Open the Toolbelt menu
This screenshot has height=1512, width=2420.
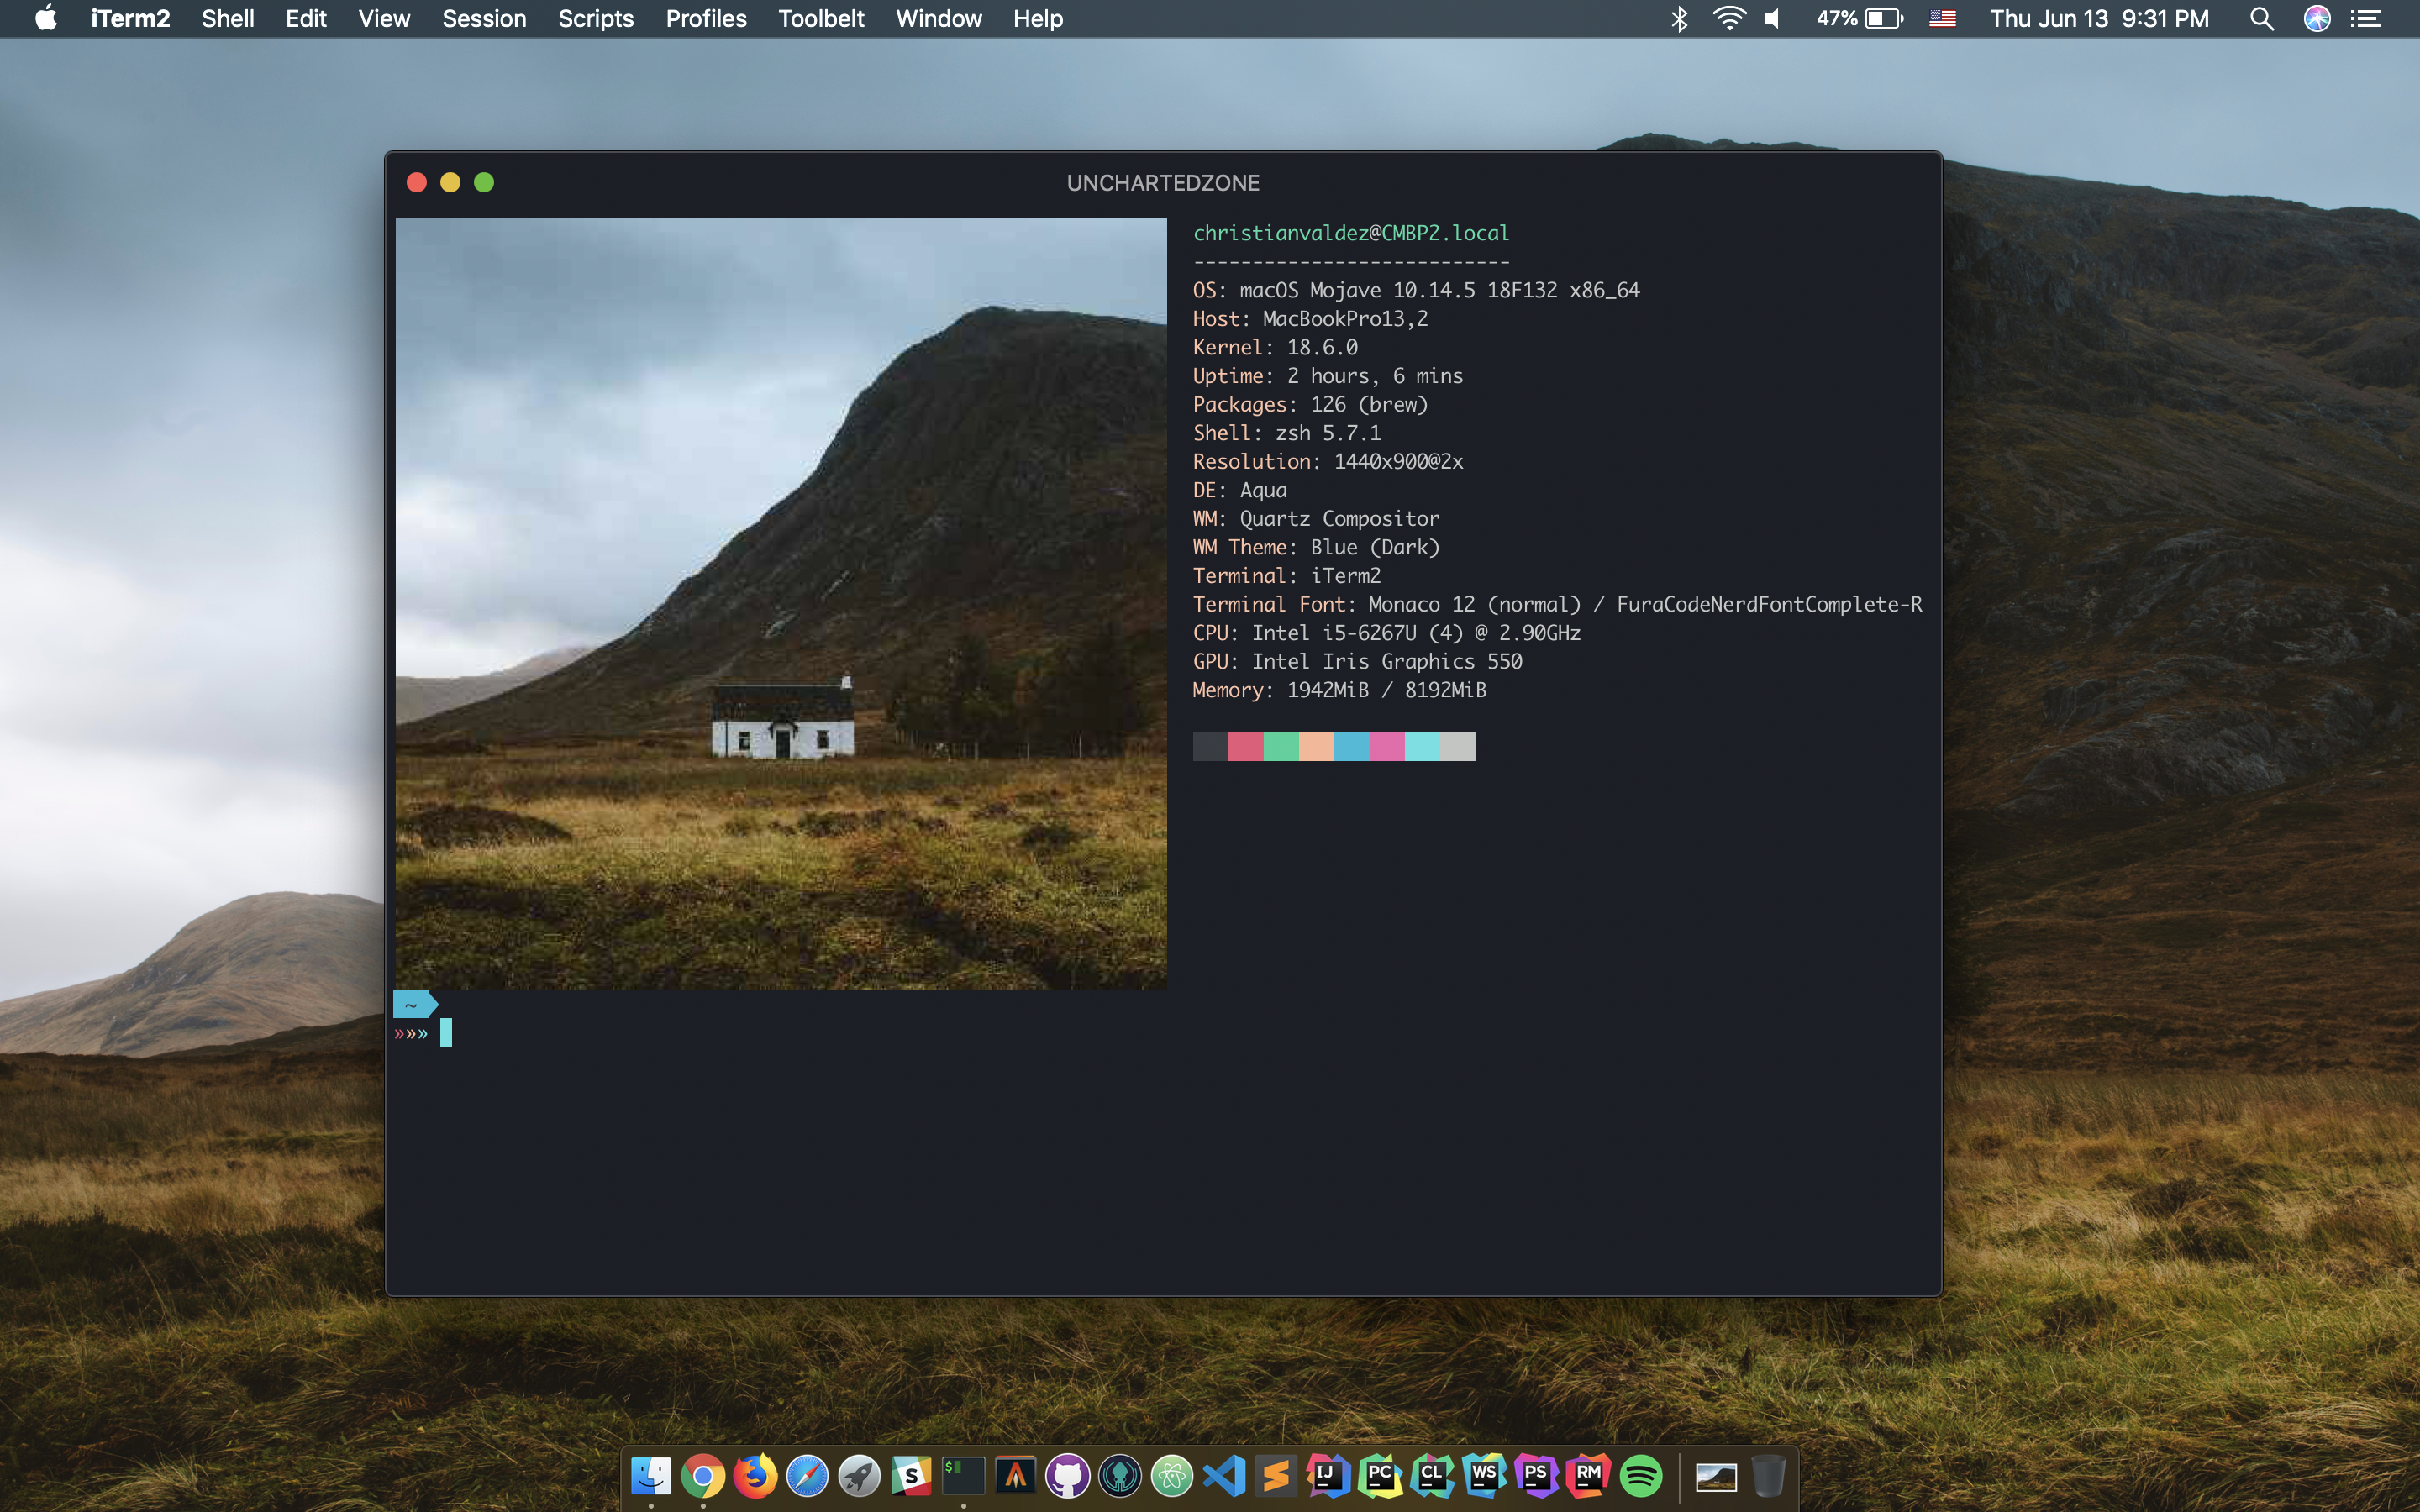820,18
